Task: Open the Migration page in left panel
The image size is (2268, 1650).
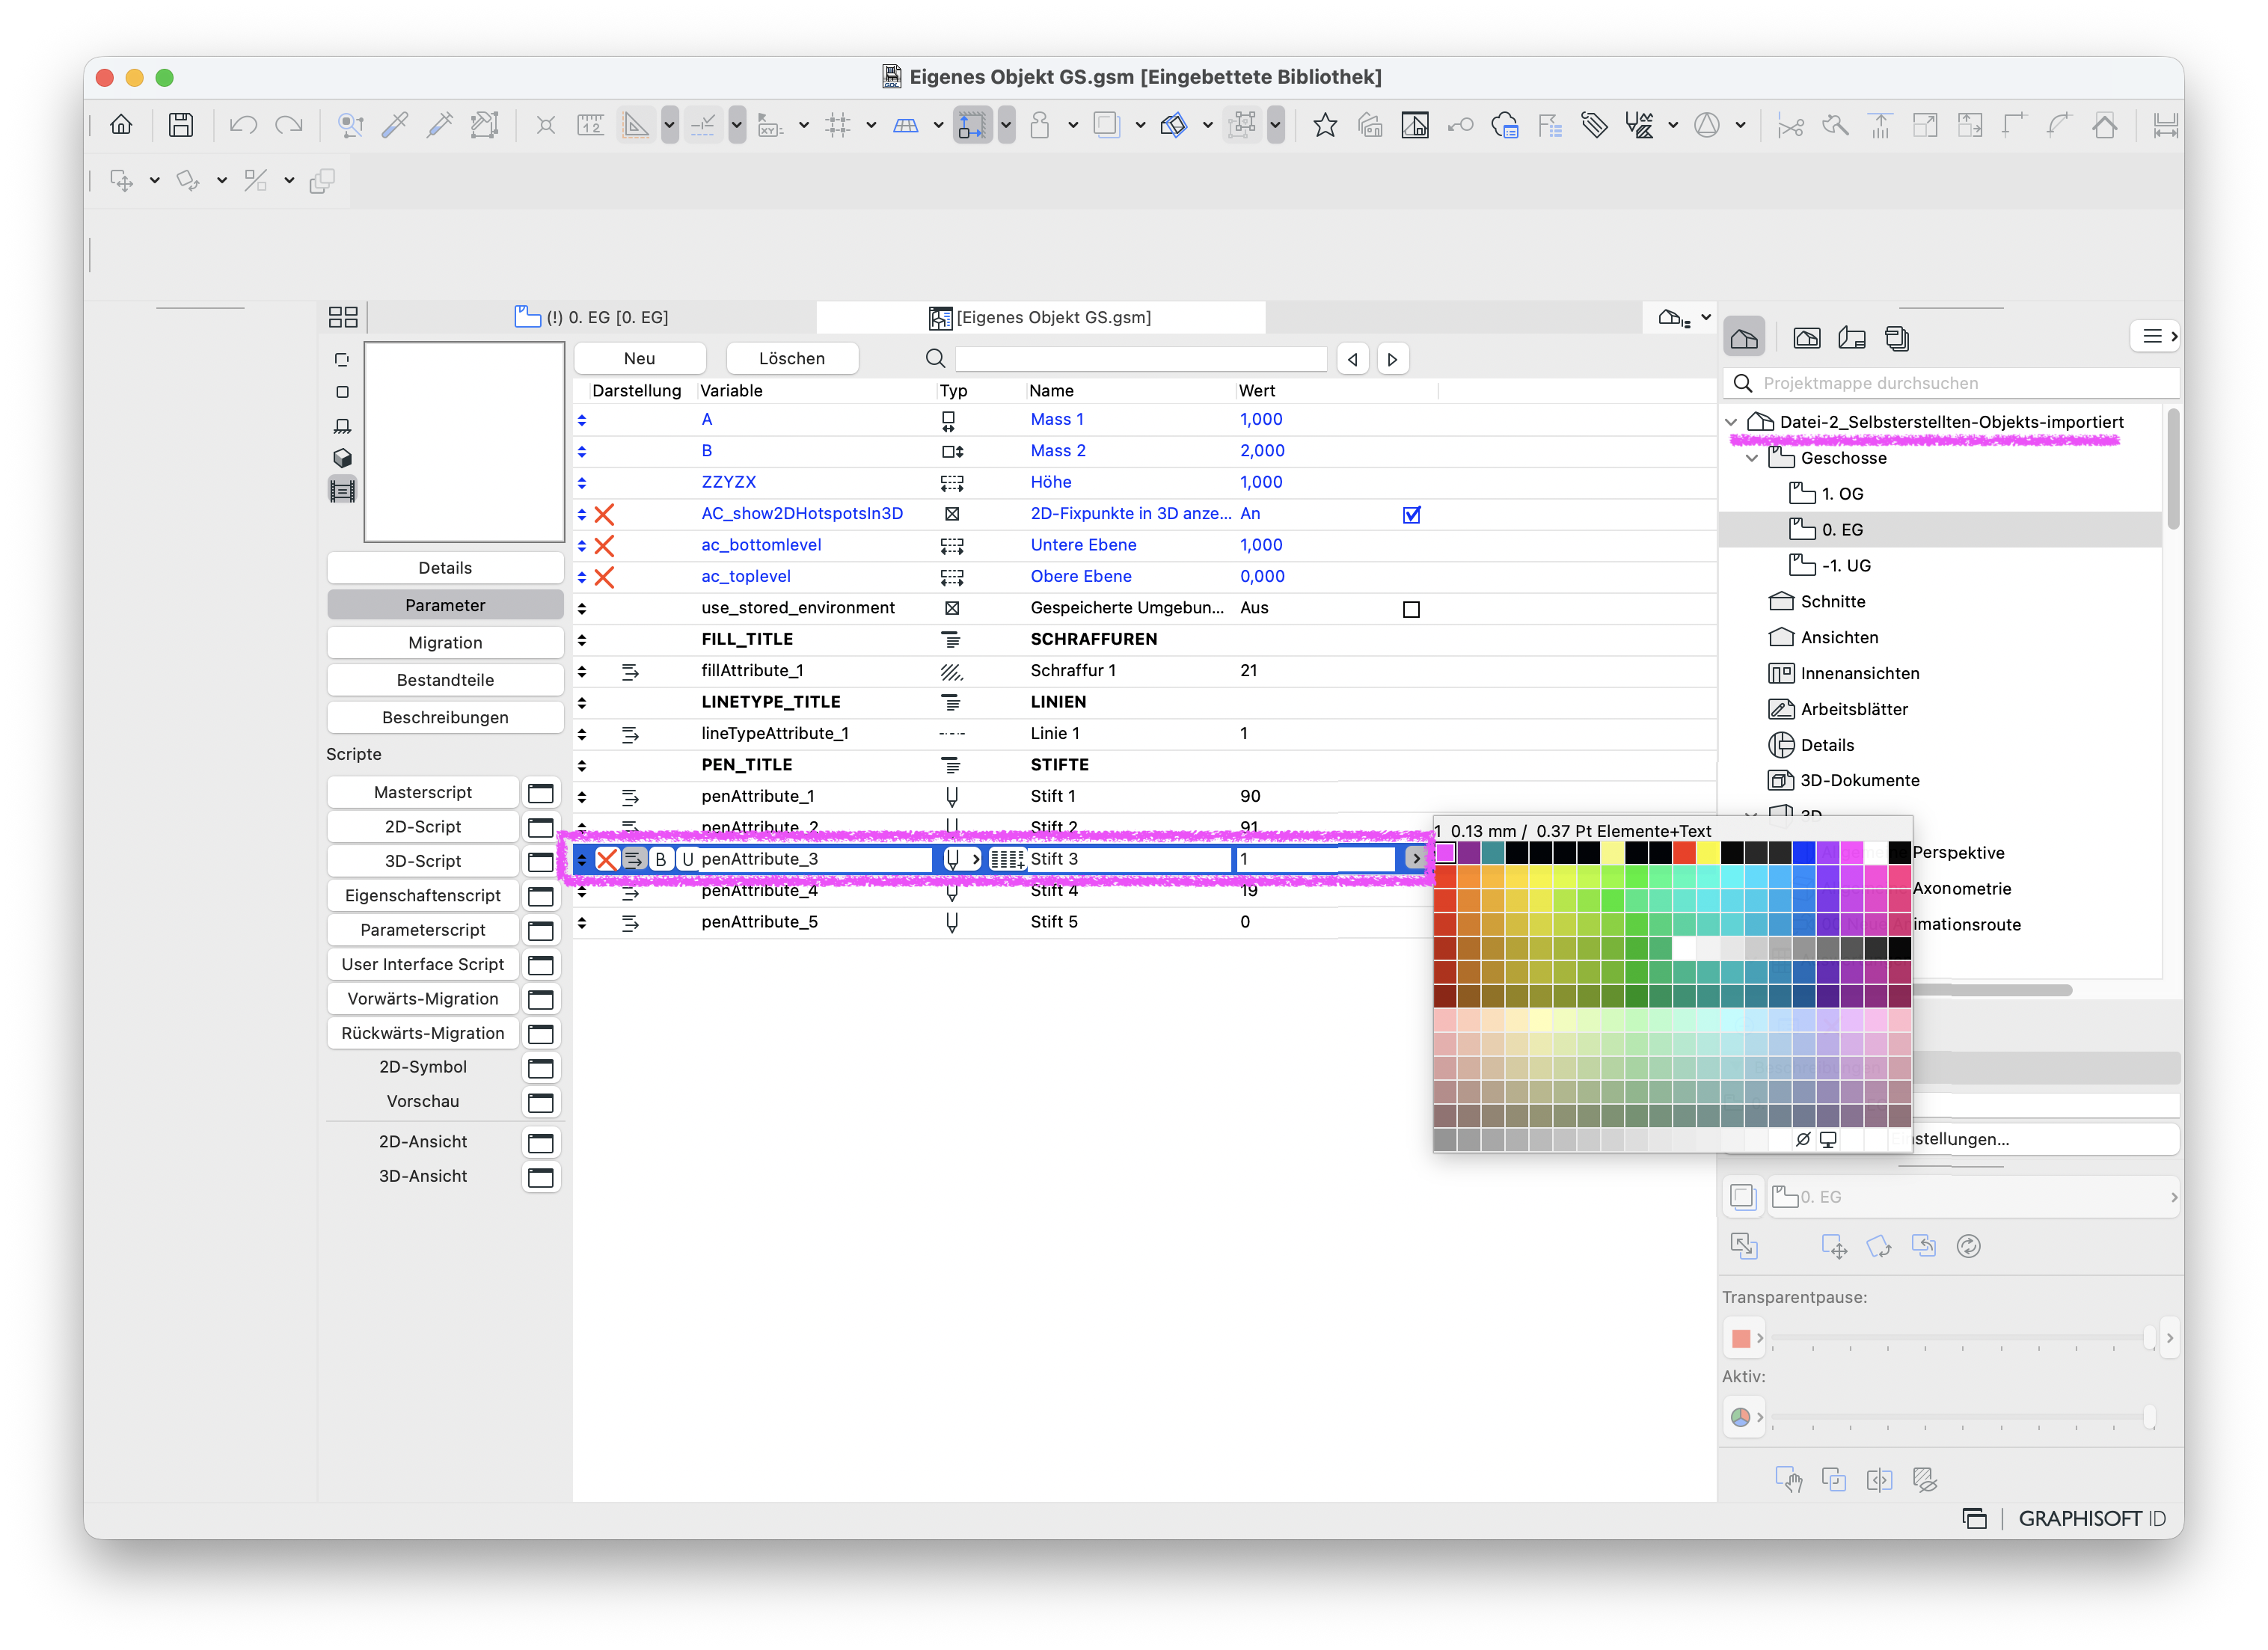Action: (445, 643)
